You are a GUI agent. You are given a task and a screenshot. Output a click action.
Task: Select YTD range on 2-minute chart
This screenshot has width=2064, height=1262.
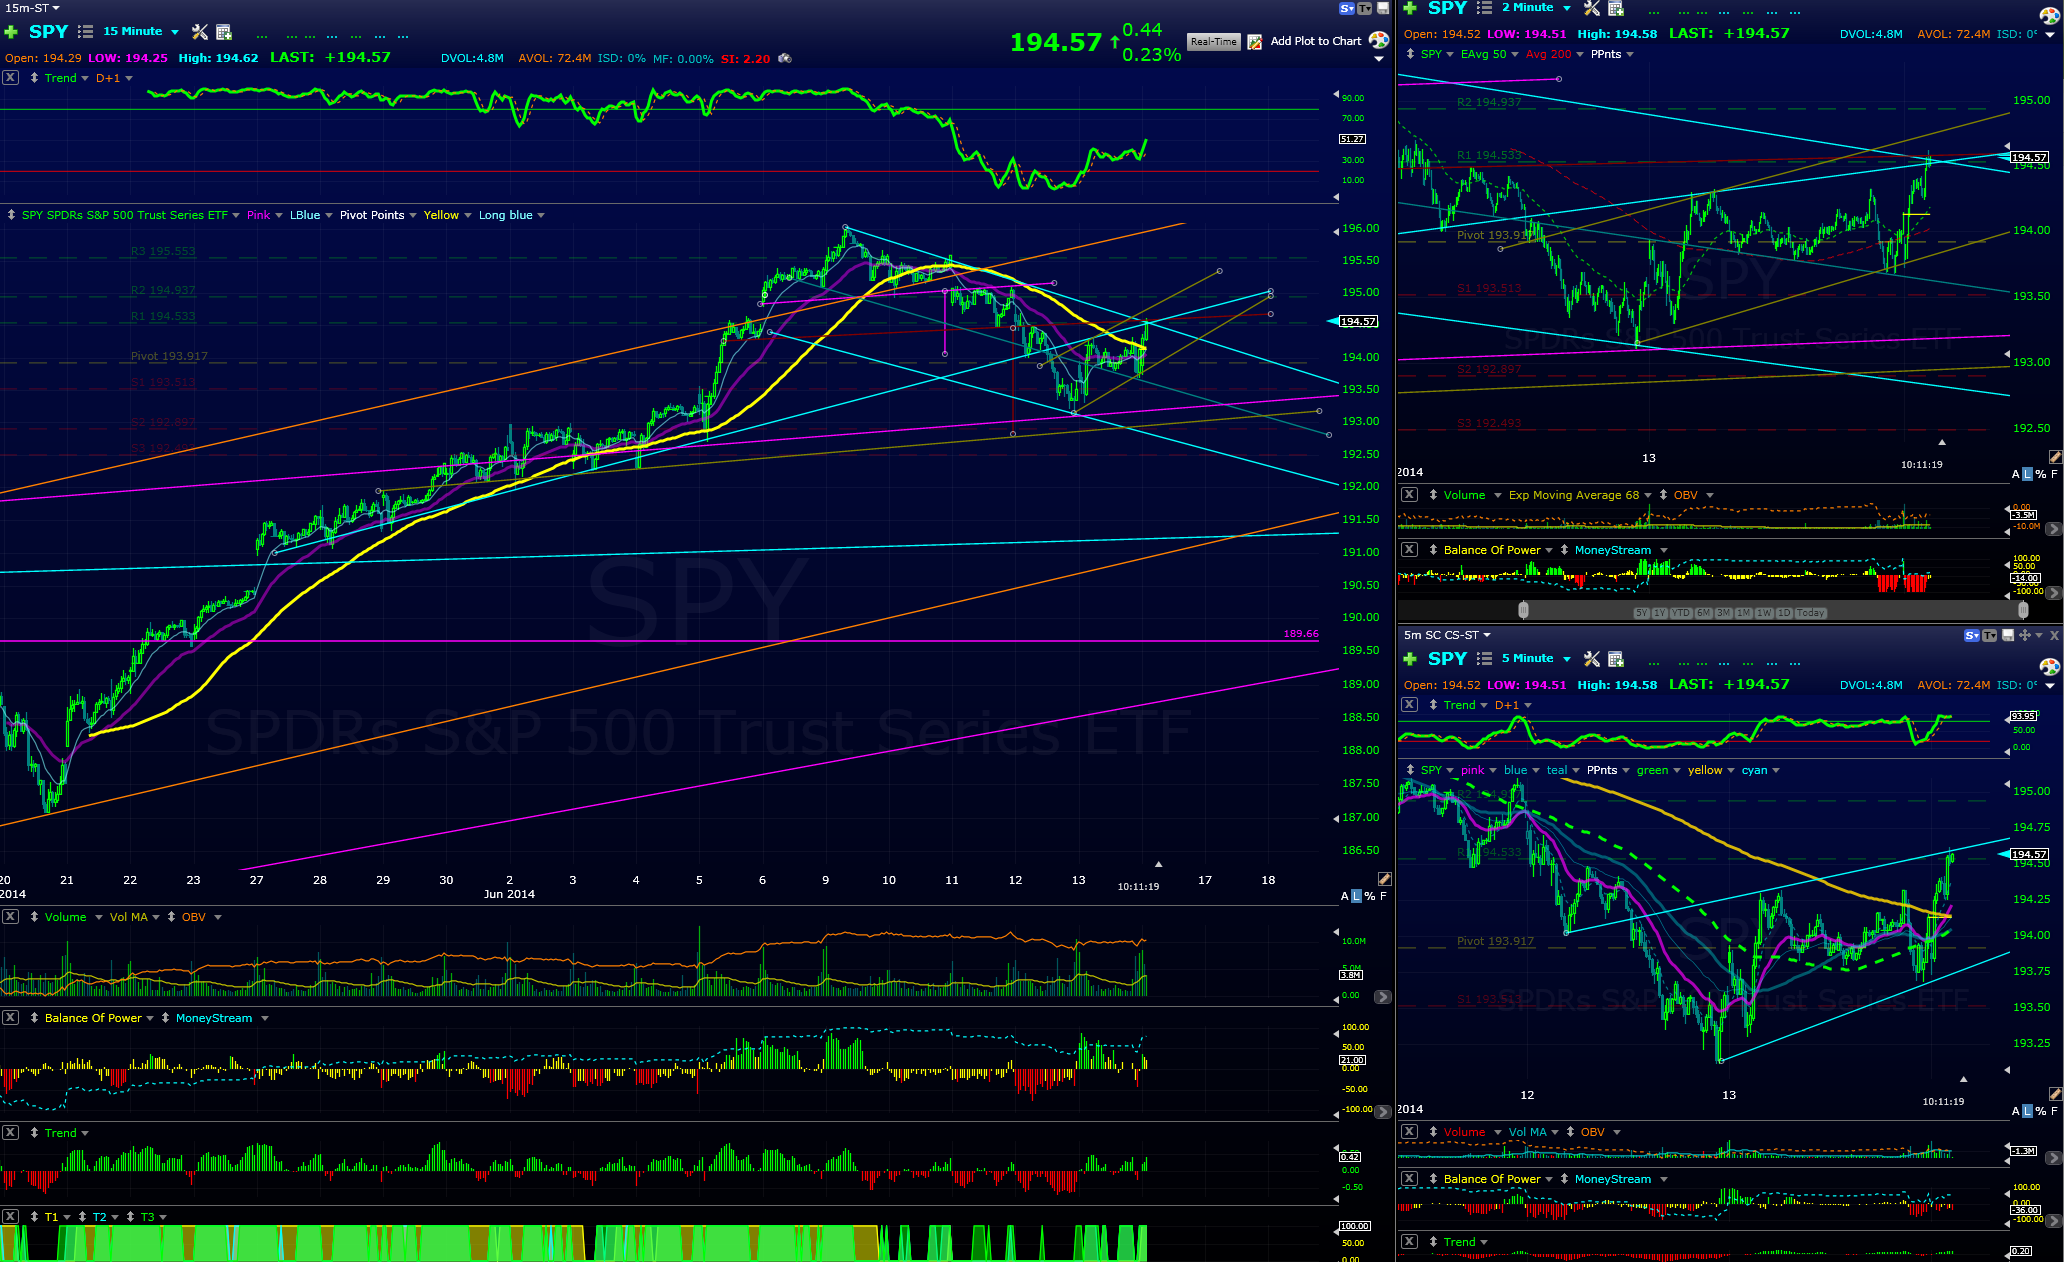point(1681,613)
